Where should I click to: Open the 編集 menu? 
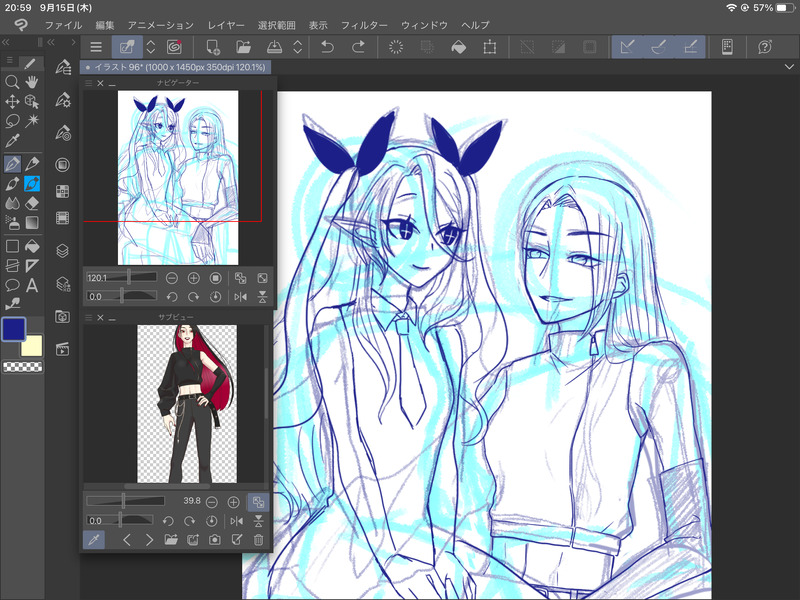click(x=105, y=25)
